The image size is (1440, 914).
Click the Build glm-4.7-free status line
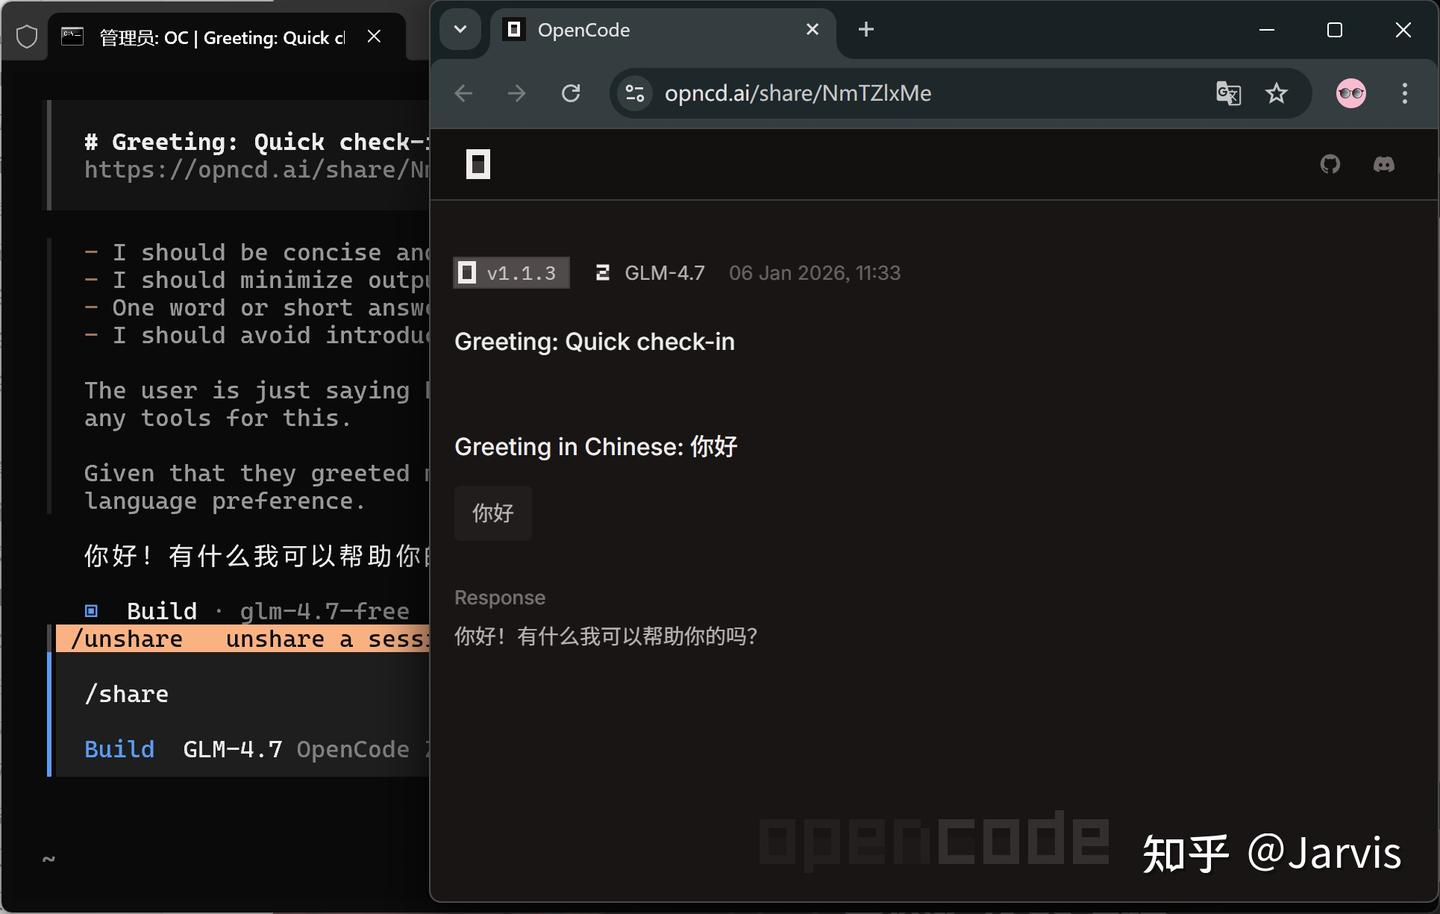tap(247, 611)
